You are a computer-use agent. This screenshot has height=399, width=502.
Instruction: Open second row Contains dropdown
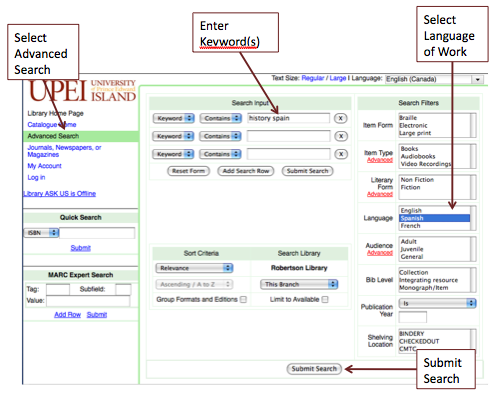(x=221, y=136)
